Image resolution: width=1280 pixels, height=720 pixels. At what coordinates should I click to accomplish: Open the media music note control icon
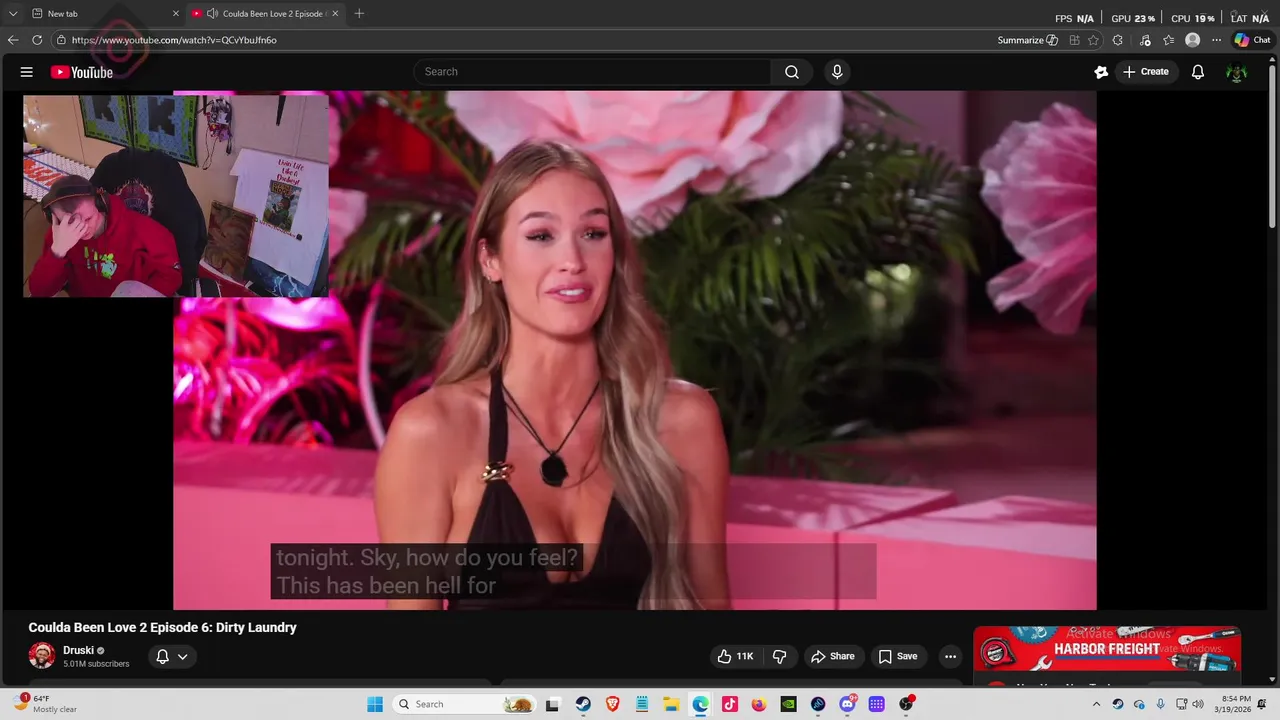(1144, 40)
